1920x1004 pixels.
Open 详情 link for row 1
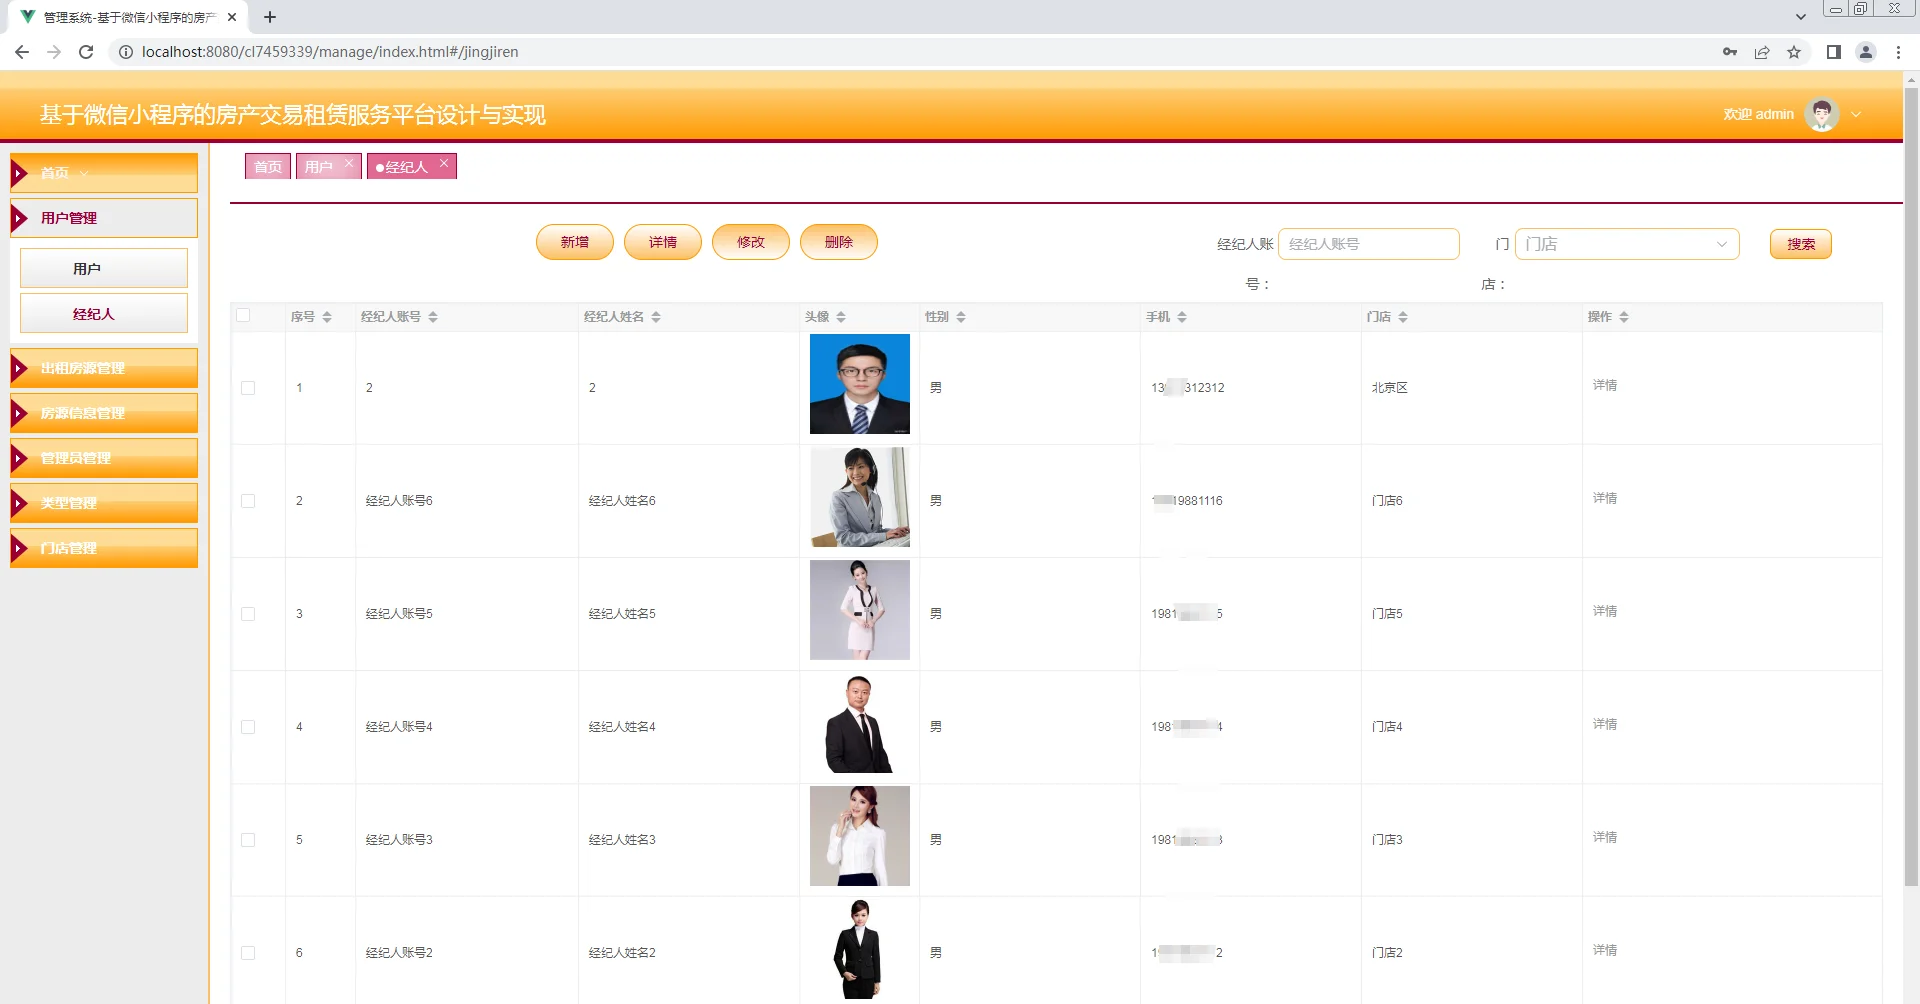1605,385
